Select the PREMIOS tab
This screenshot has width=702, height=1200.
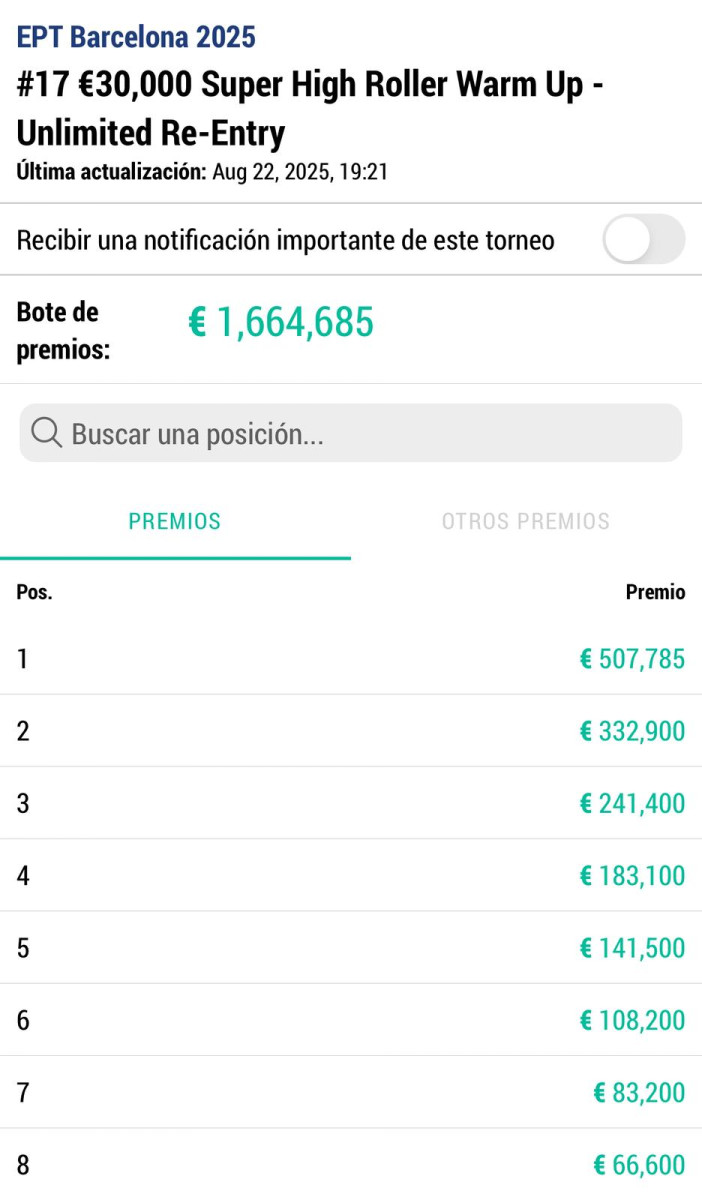point(175,521)
